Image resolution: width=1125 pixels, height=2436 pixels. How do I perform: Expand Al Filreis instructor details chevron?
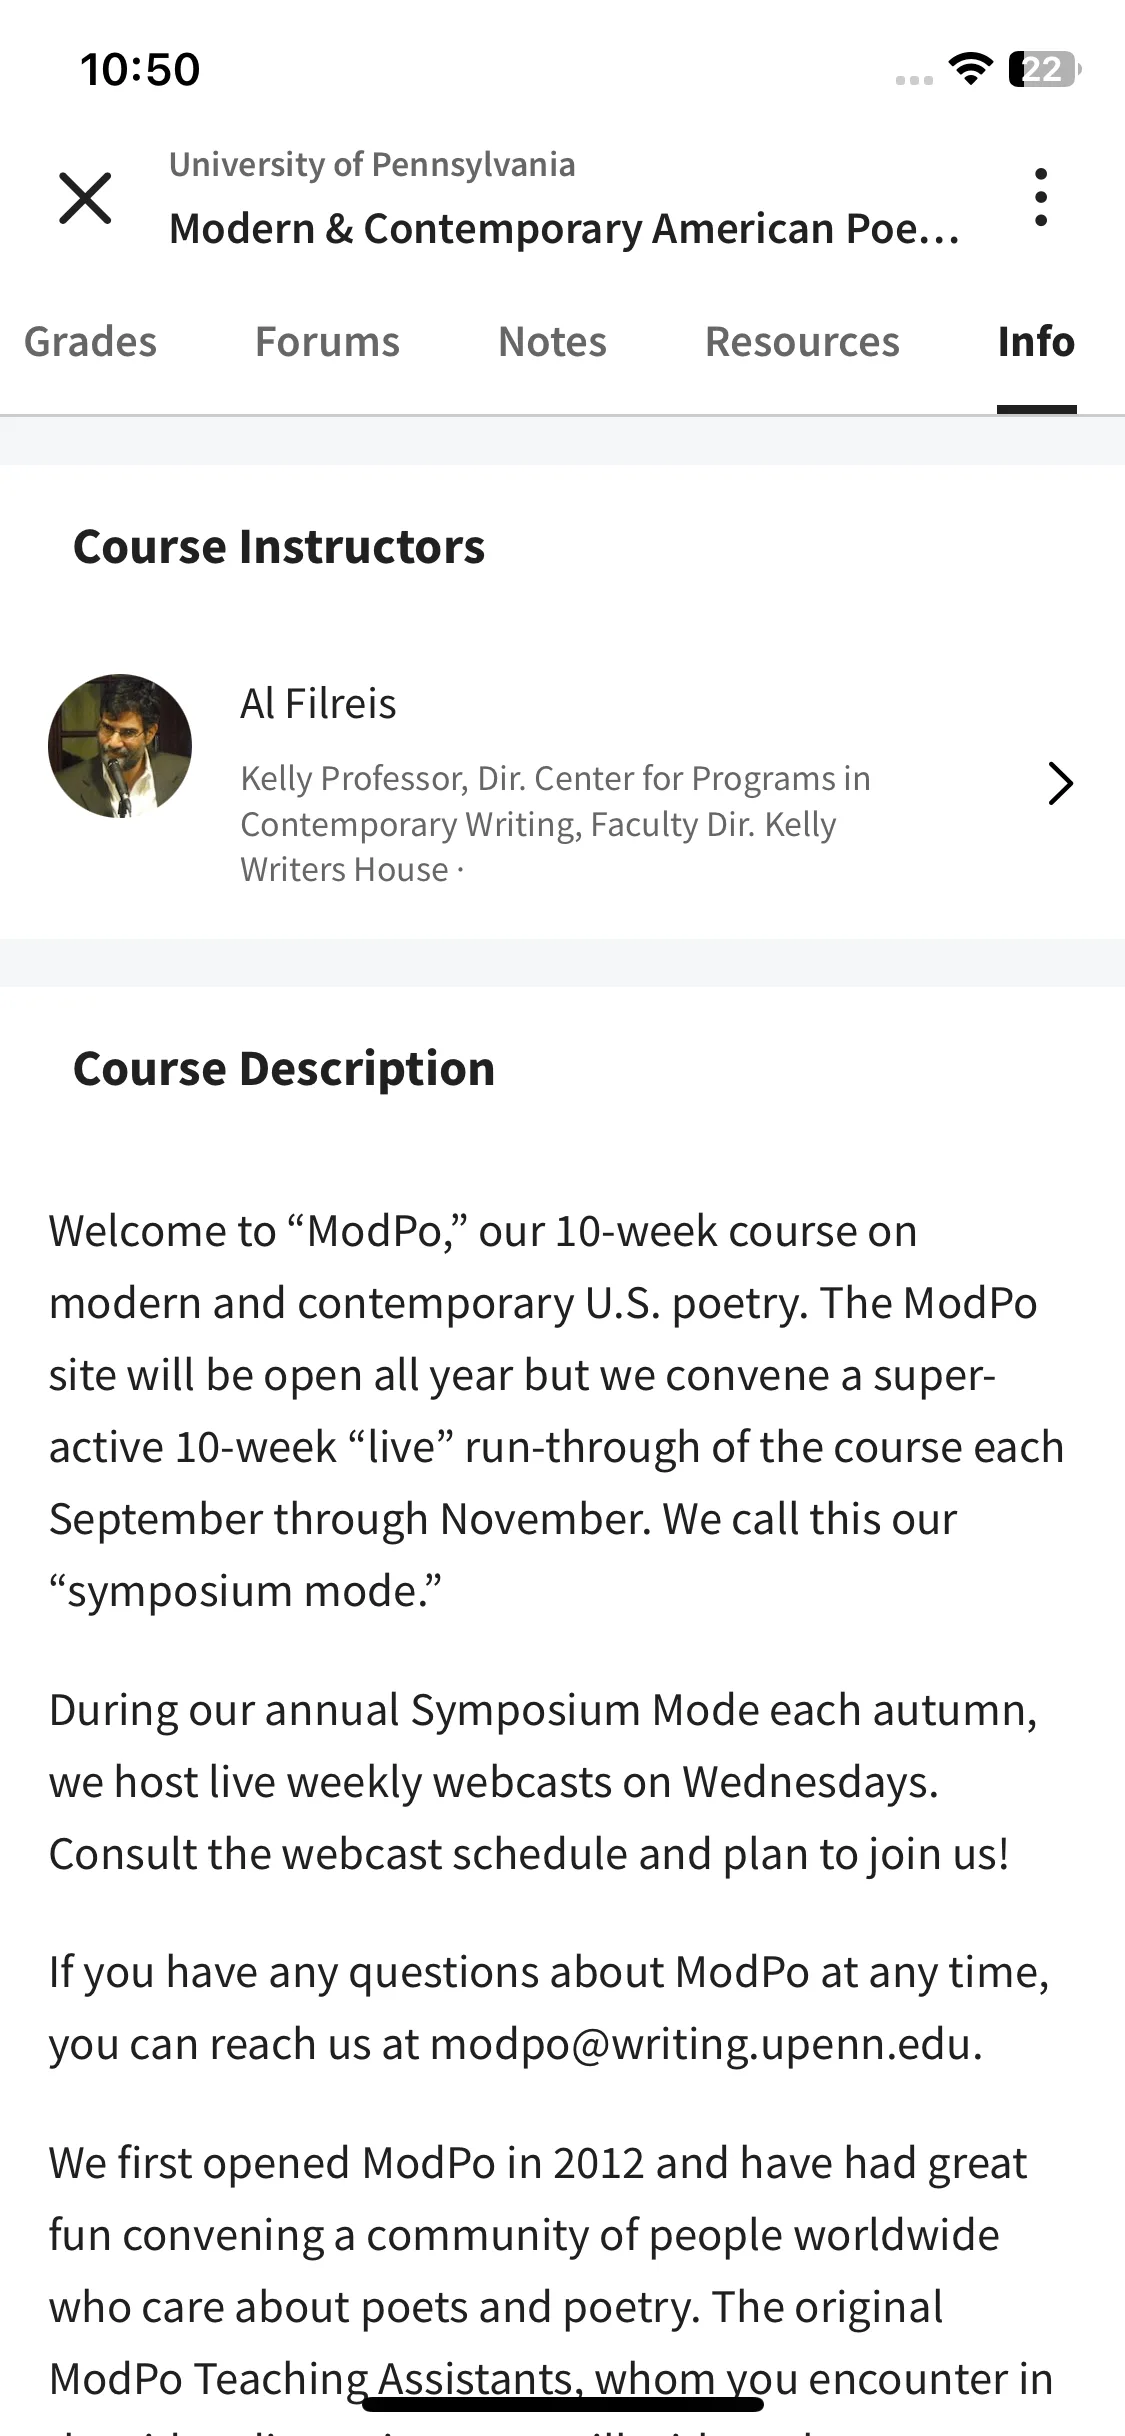click(1060, 783)
